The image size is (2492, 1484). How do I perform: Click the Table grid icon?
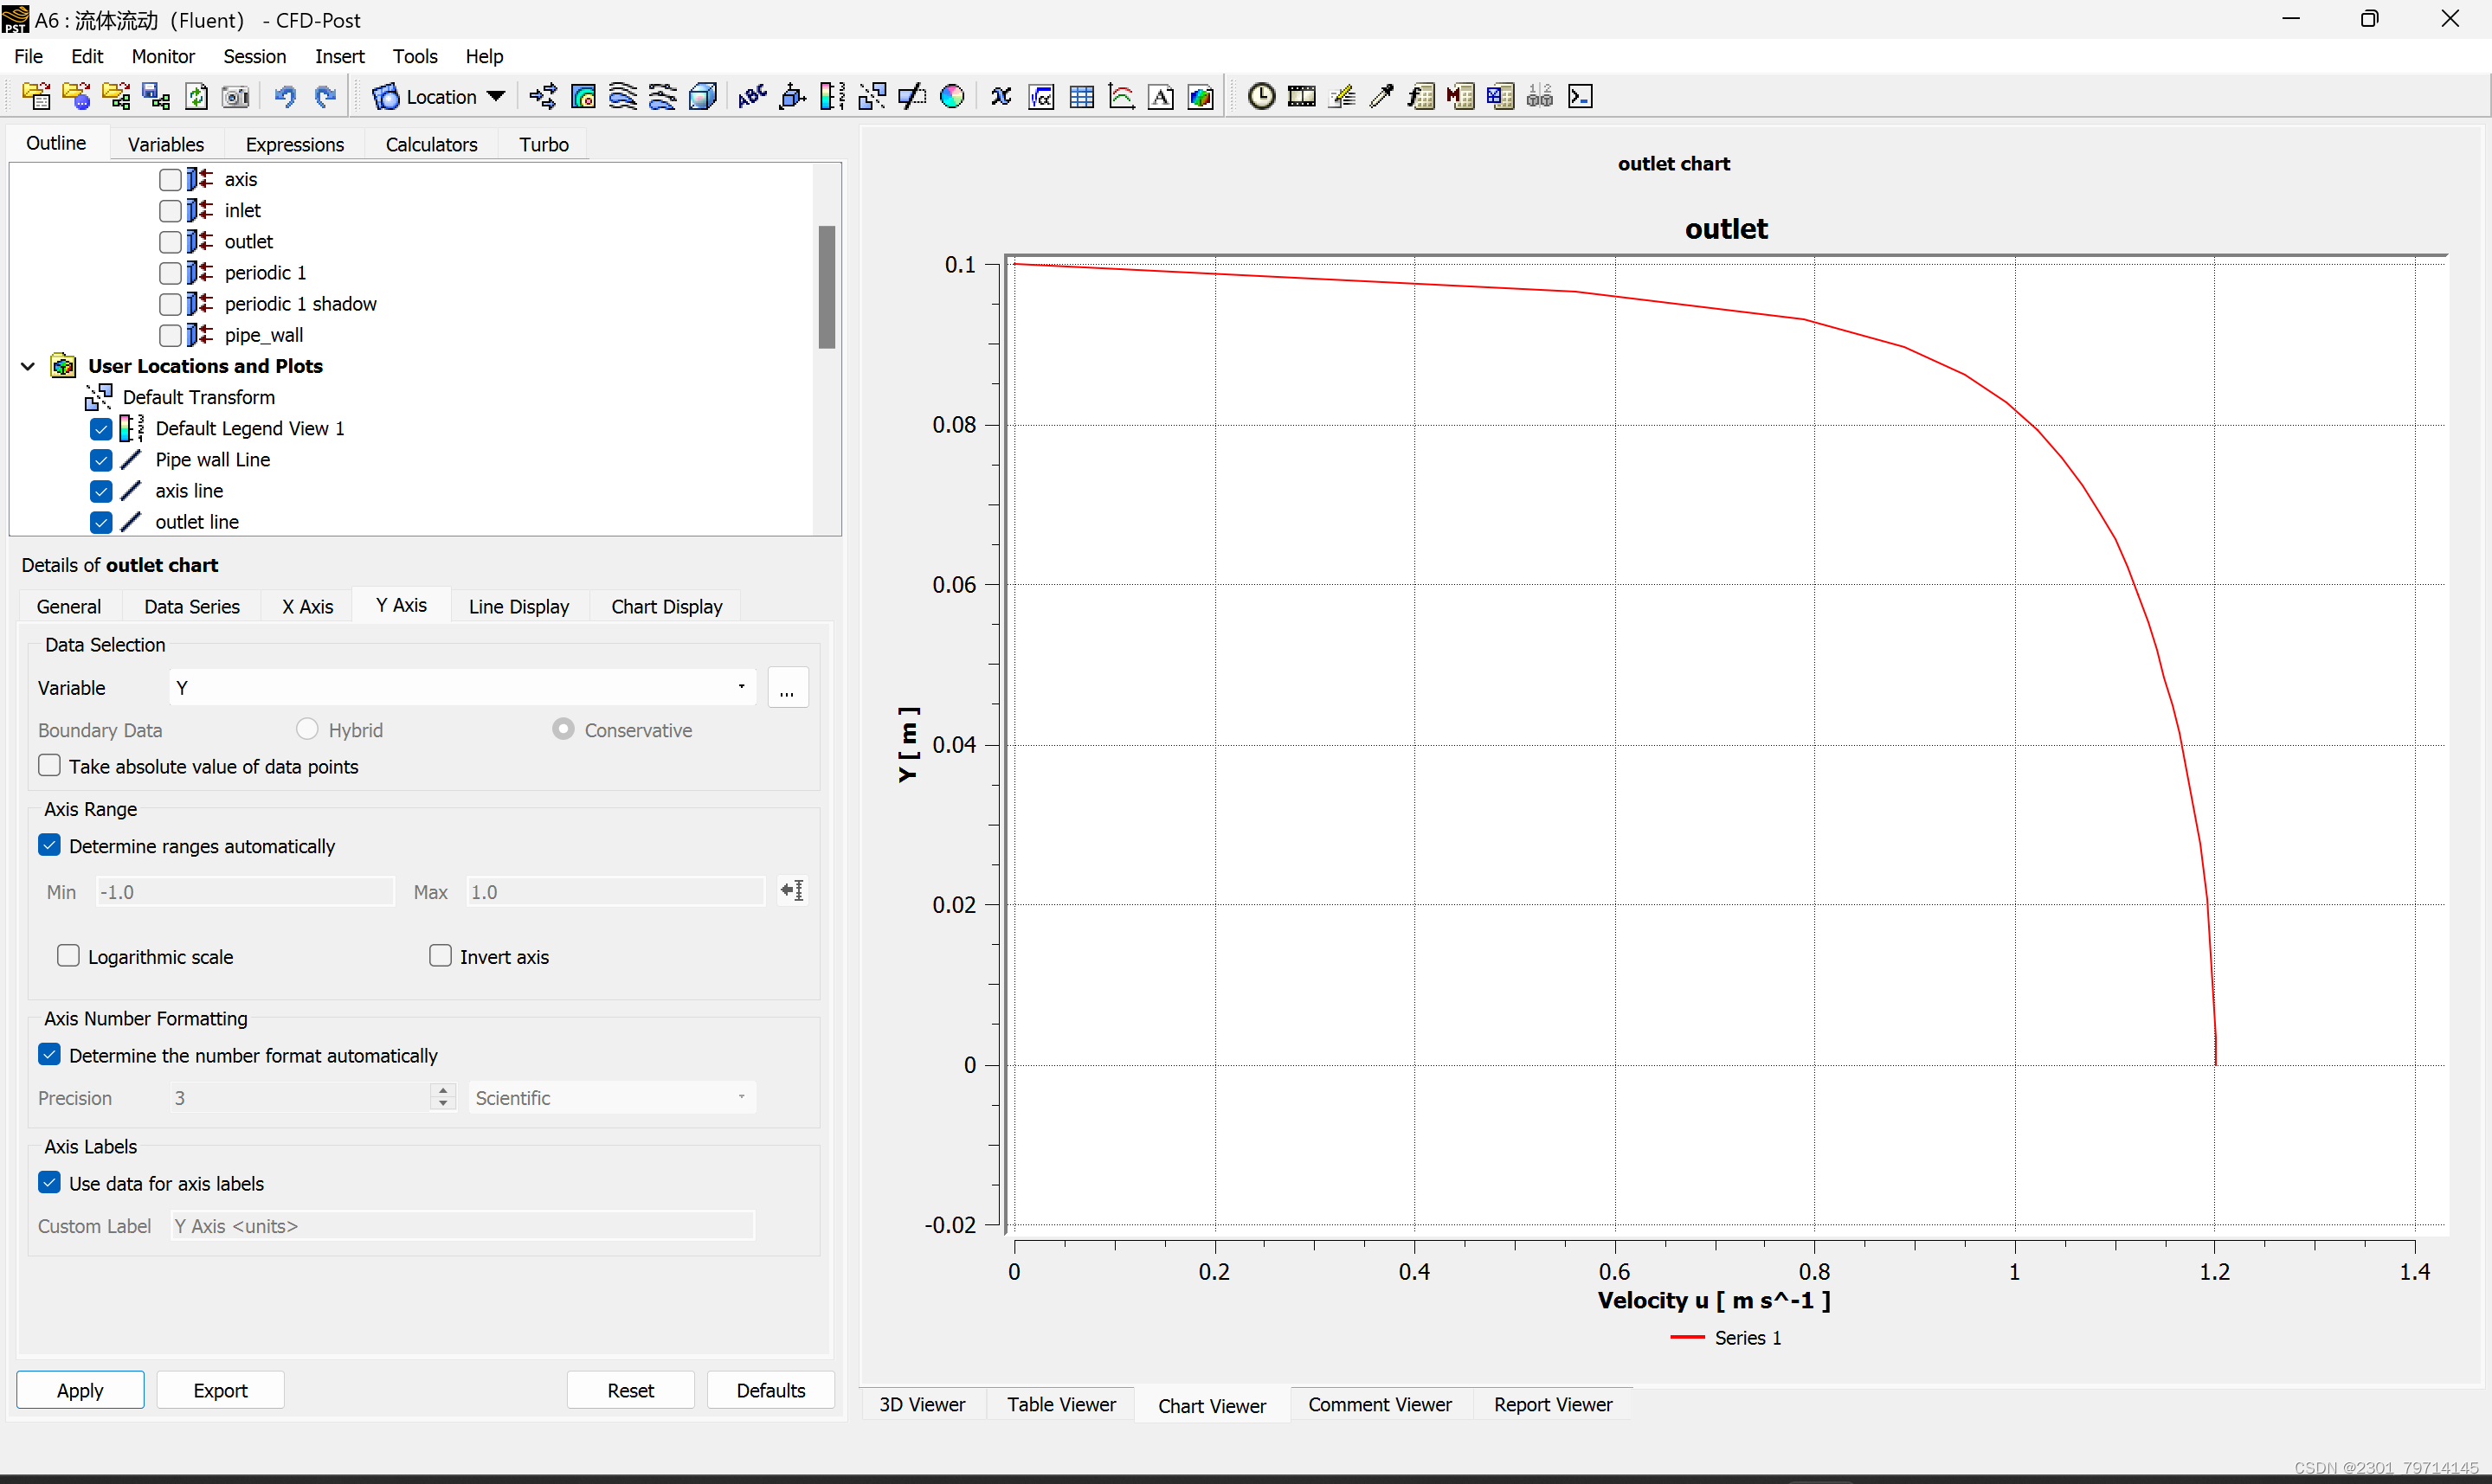click(1081, 97)
